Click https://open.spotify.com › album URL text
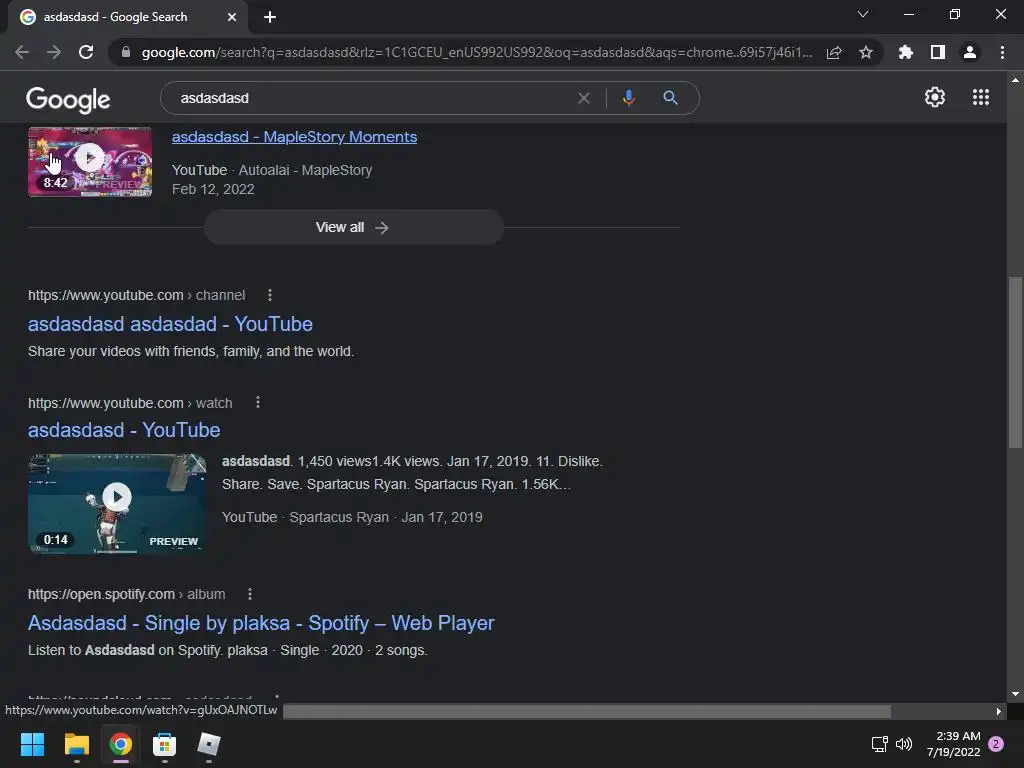 (127, 594)
